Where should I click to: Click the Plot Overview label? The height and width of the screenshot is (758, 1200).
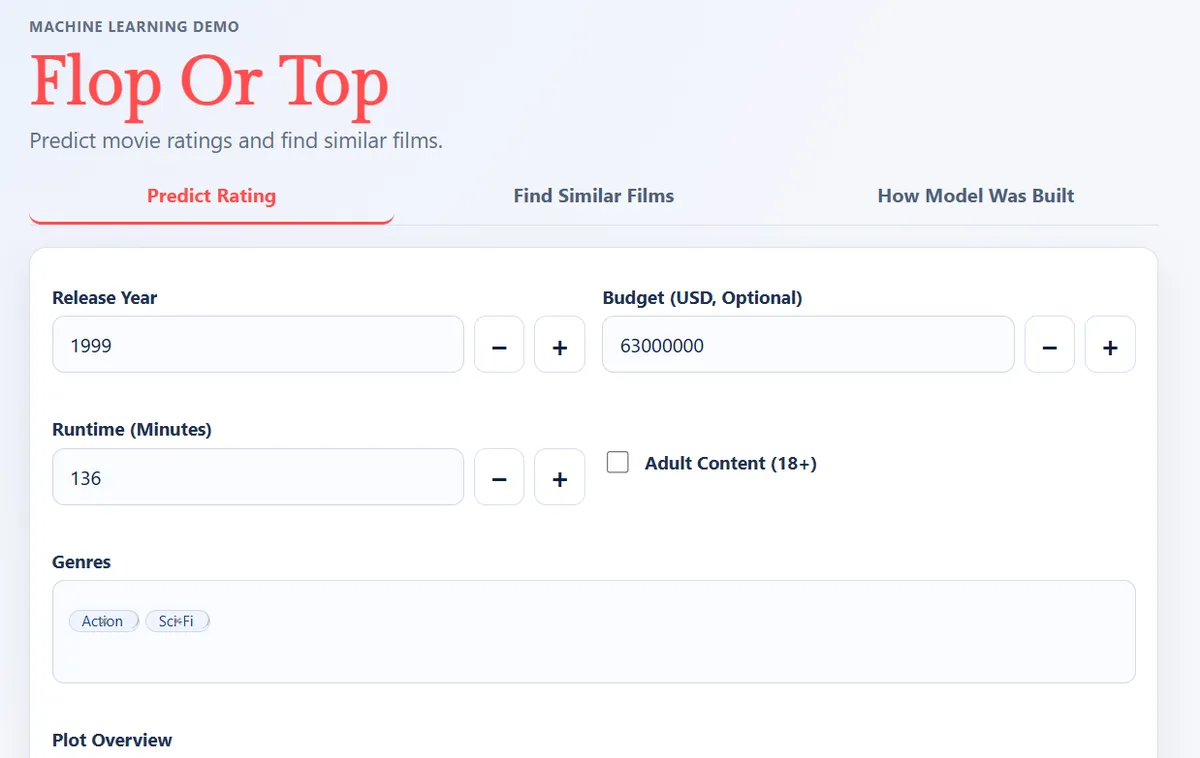coord(112,740)
